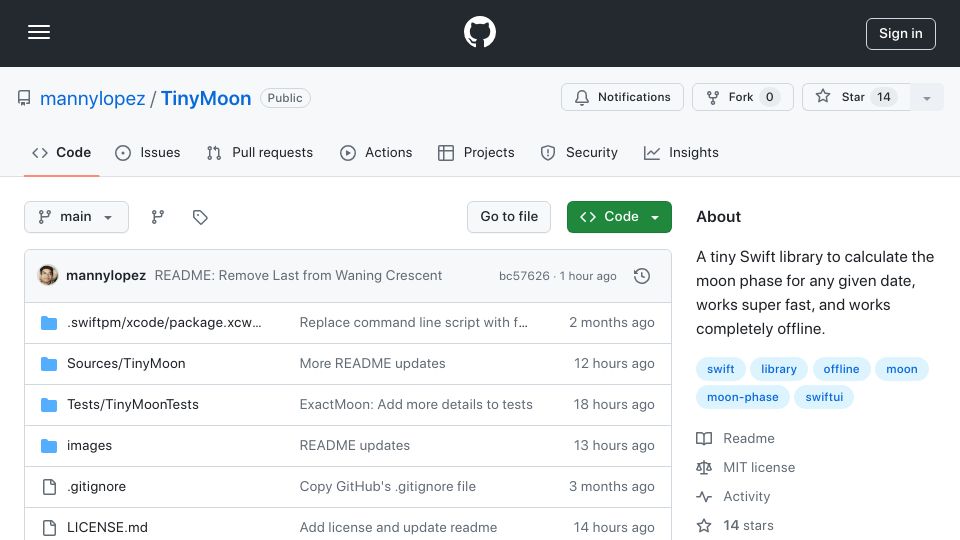
Task: Switch to the Code tab
Action: pos(61,152)
